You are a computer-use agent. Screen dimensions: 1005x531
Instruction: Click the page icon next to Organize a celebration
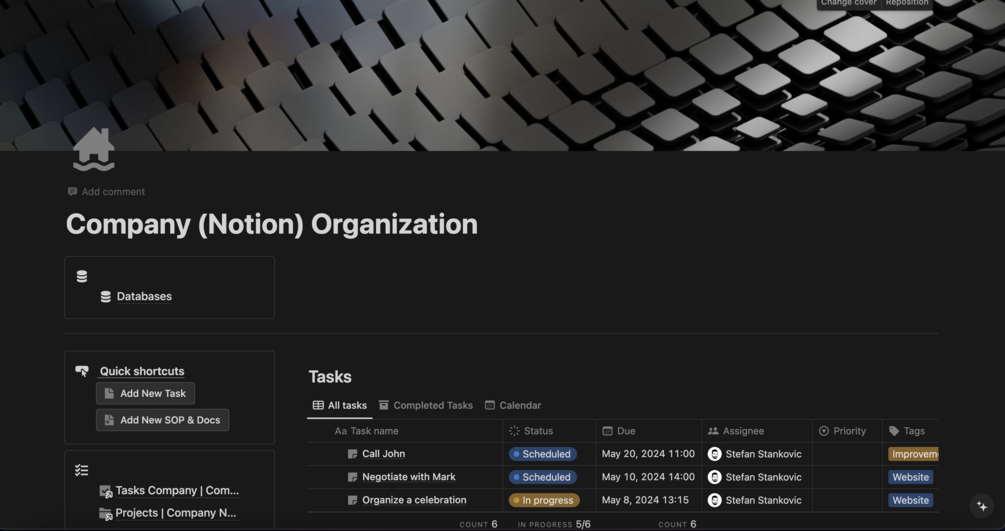[x=352, y=500]
